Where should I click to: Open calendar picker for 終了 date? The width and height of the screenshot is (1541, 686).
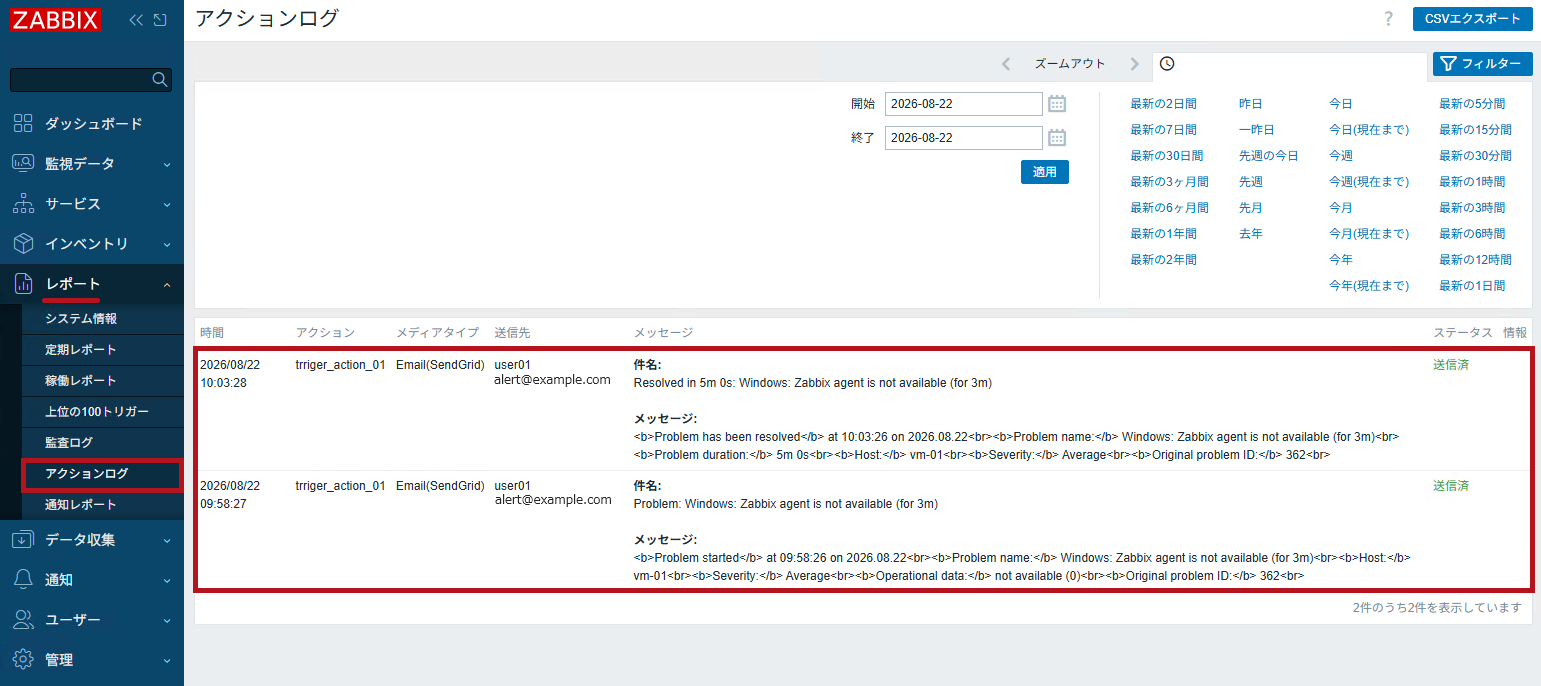point(1057,137)
